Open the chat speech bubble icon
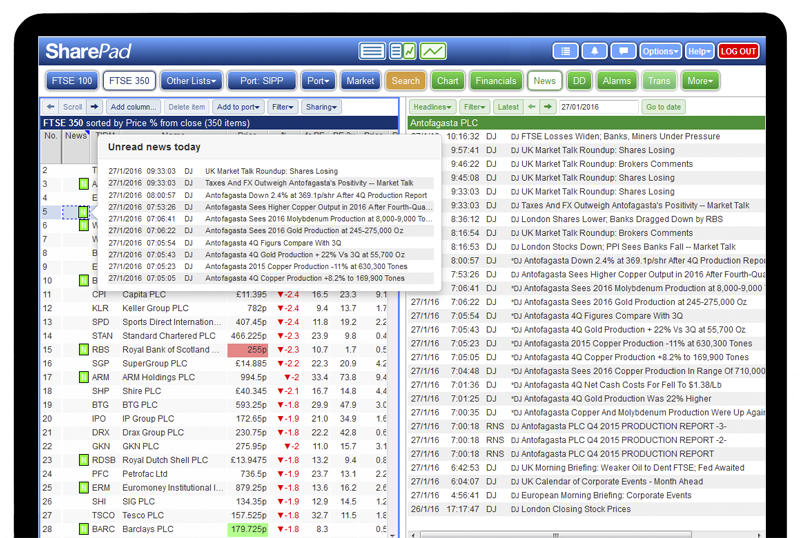Image resolution: width=800 pixels, height=538 pixels. pyautogui.click(x=622, y=51)
